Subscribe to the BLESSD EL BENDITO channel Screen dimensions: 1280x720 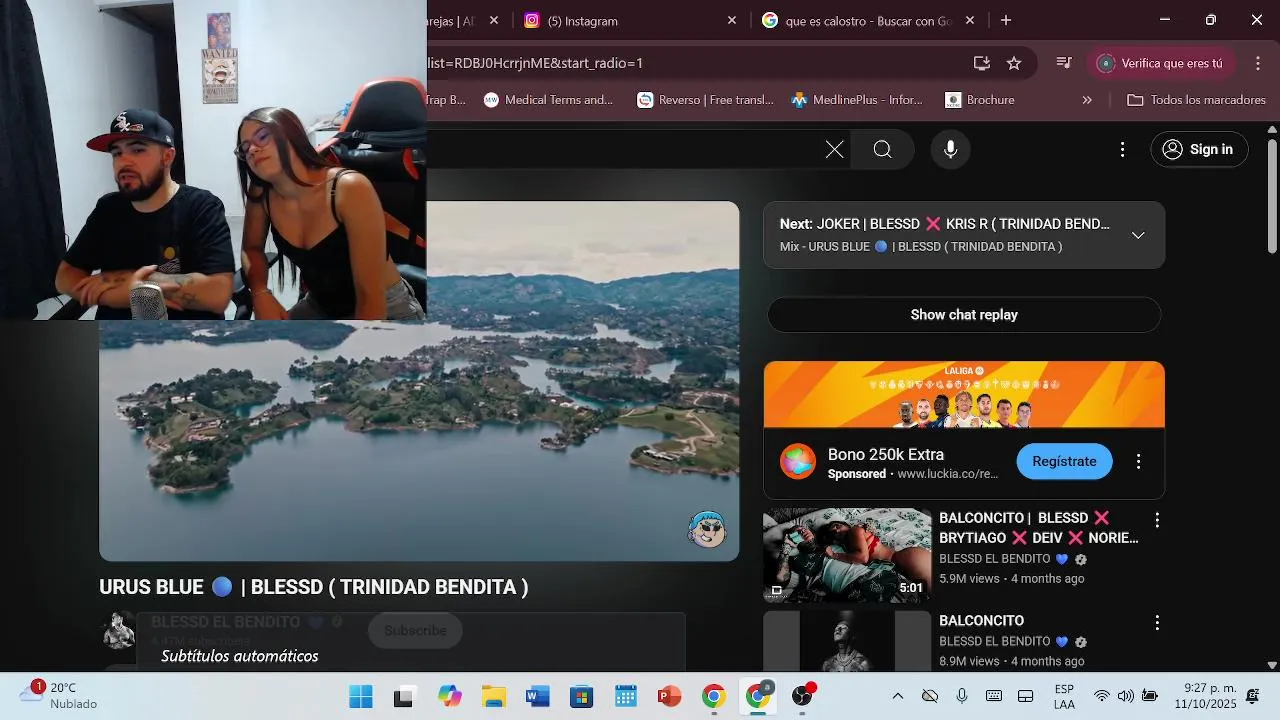click(x=415, y=630)
